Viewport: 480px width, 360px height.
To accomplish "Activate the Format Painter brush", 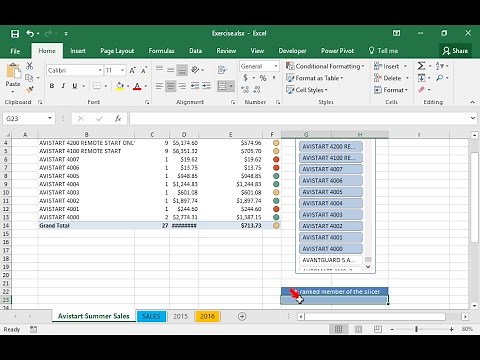I will [29, 89].
